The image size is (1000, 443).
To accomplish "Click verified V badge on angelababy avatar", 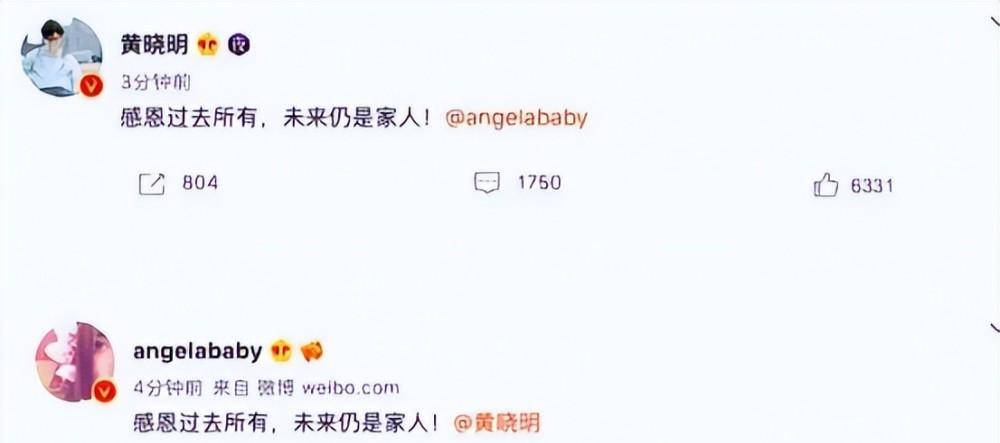I will pyautogui.click(x=105, y=391).
